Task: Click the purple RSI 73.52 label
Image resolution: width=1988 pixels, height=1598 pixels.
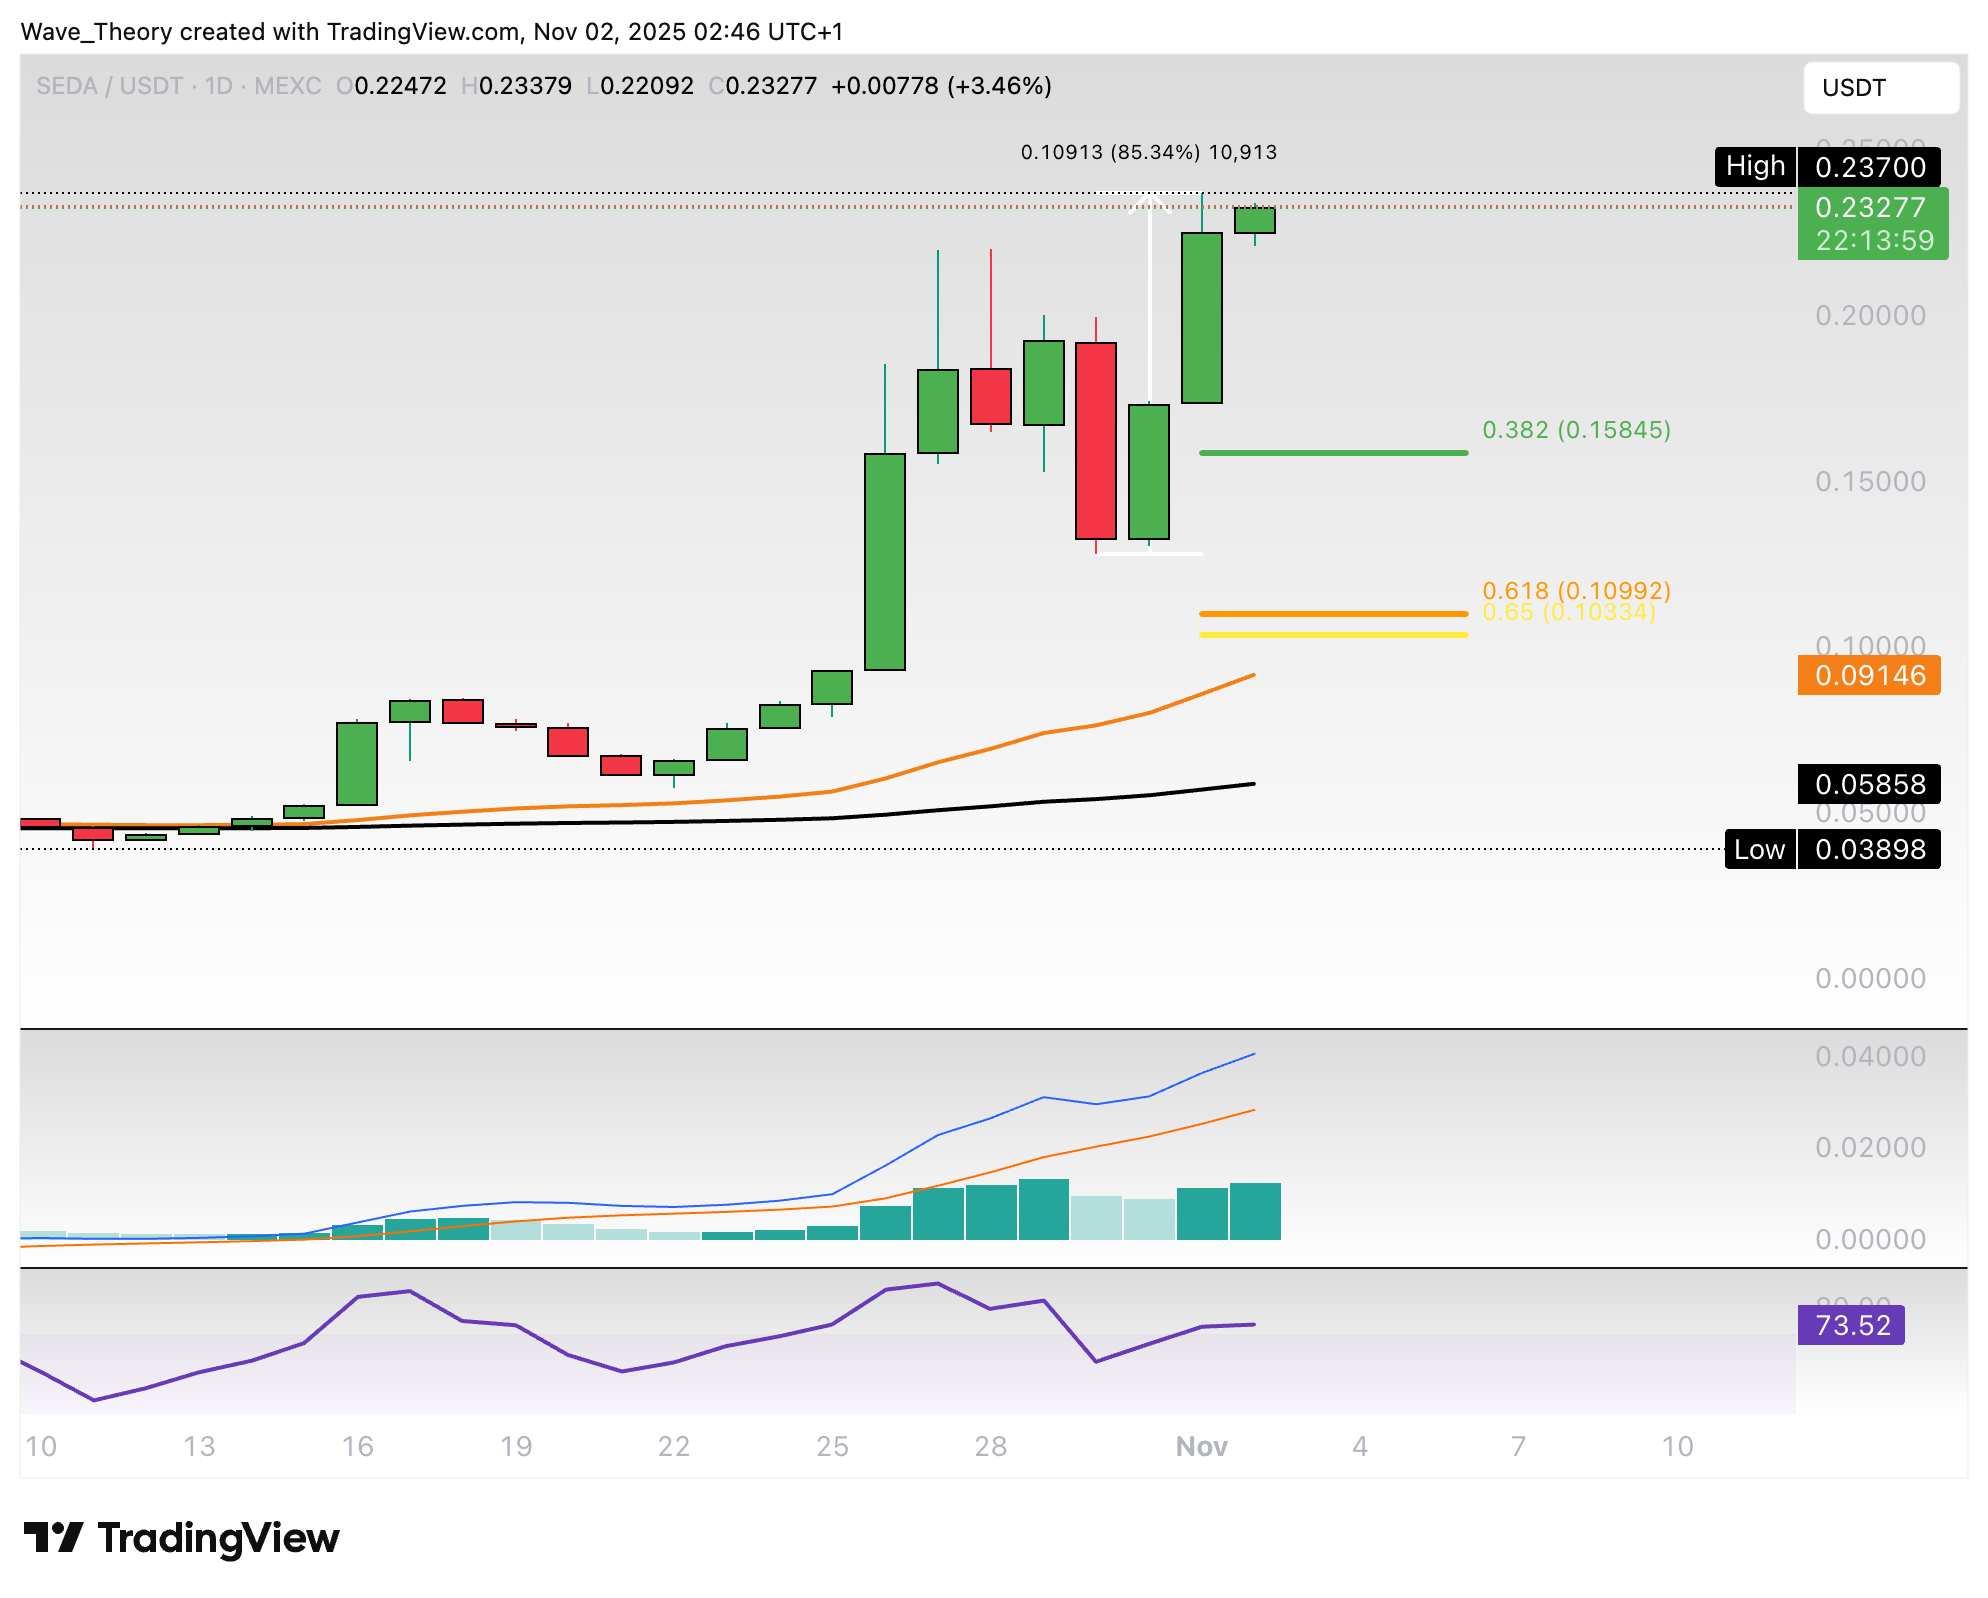Action: [1851, 1325]
